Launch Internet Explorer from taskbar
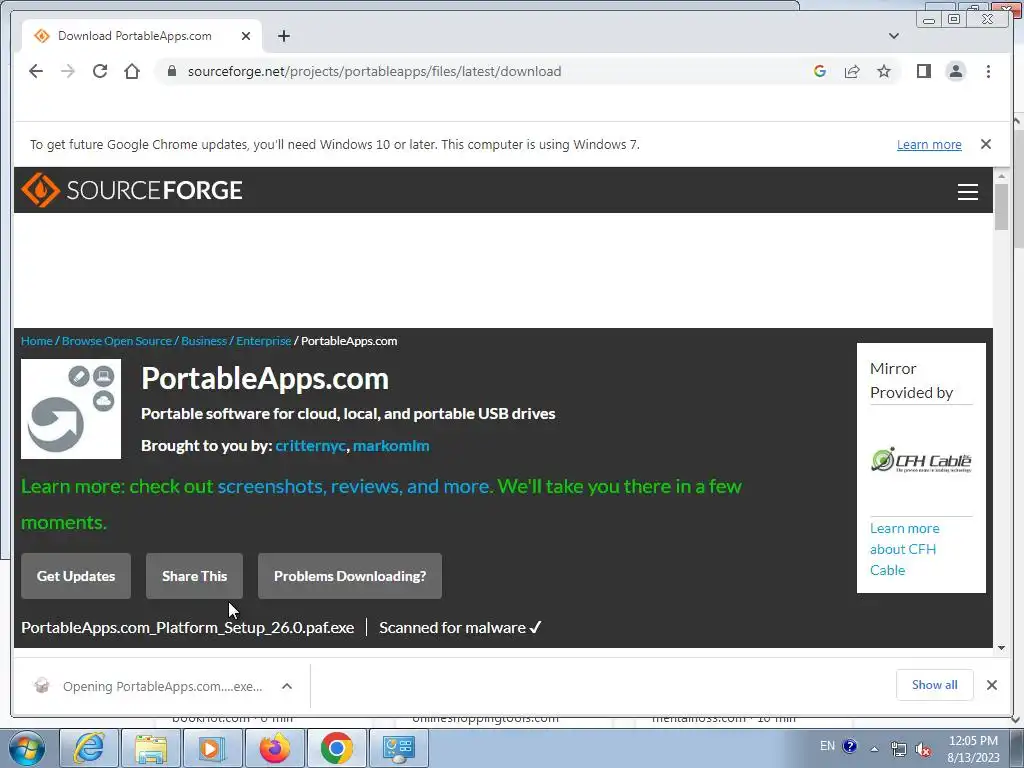This screenshot has height=768, width=1024. (89, 748)
